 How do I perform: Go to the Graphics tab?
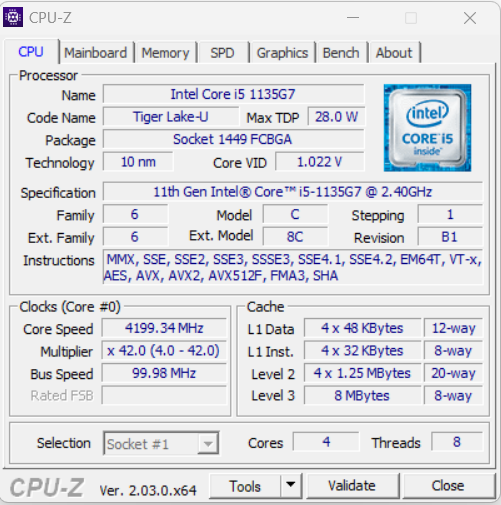282,53
